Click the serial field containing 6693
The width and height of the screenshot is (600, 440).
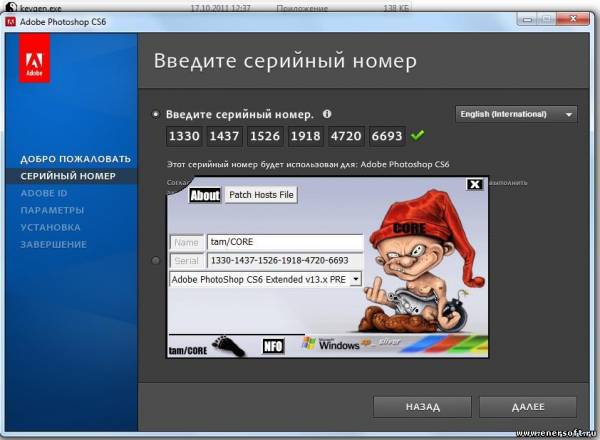click(x=386, y=136)
